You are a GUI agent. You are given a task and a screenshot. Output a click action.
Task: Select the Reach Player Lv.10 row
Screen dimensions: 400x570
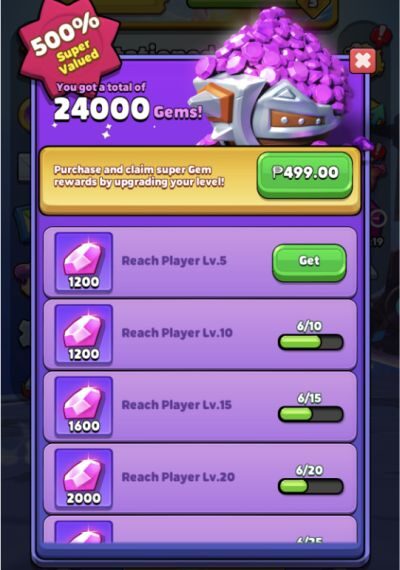200,334
